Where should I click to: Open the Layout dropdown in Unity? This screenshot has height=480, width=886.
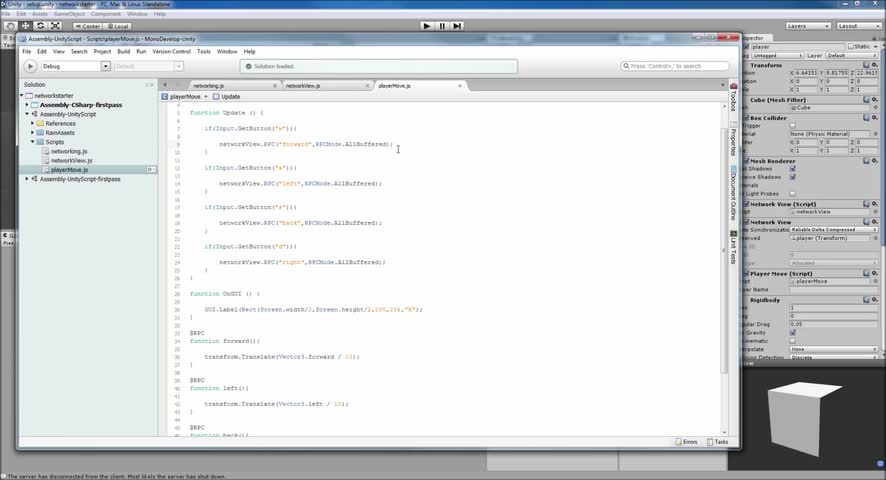tap(858, 26)
